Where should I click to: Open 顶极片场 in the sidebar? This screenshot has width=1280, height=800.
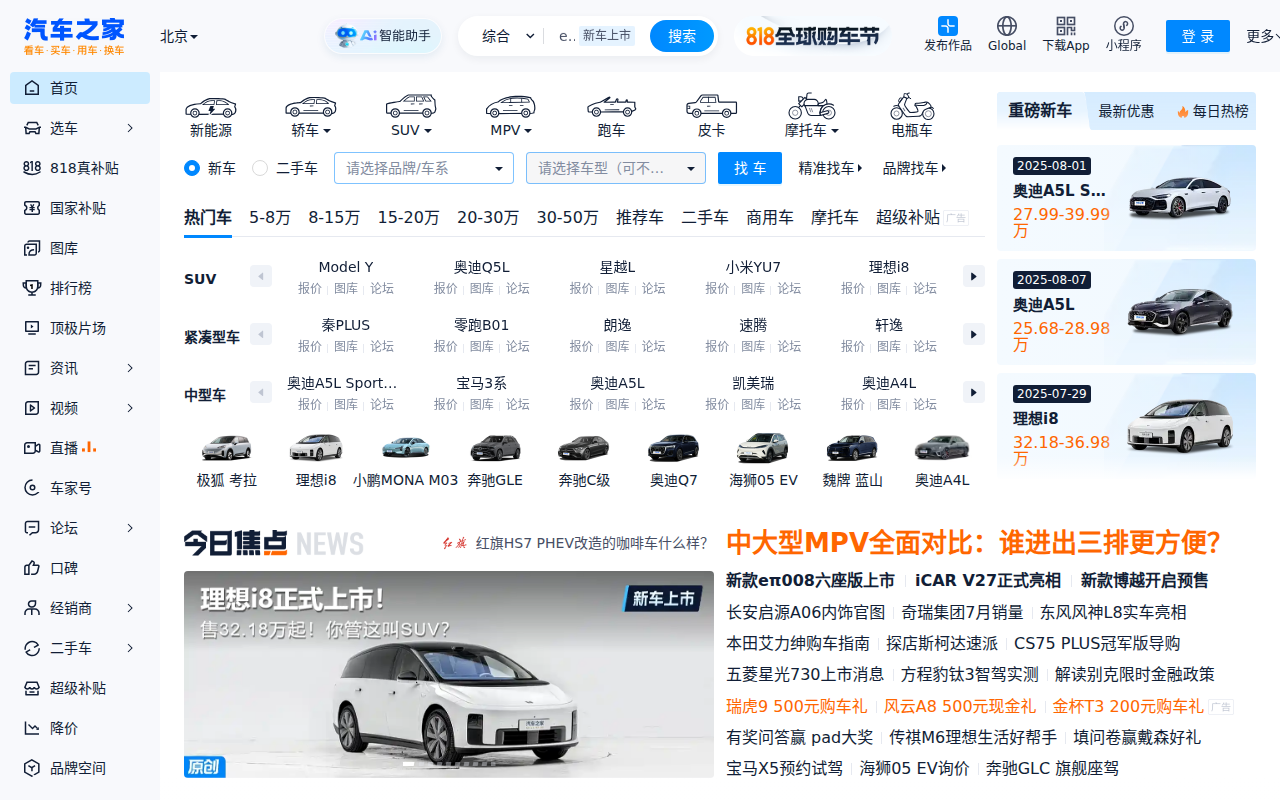[x=80, y=328]
